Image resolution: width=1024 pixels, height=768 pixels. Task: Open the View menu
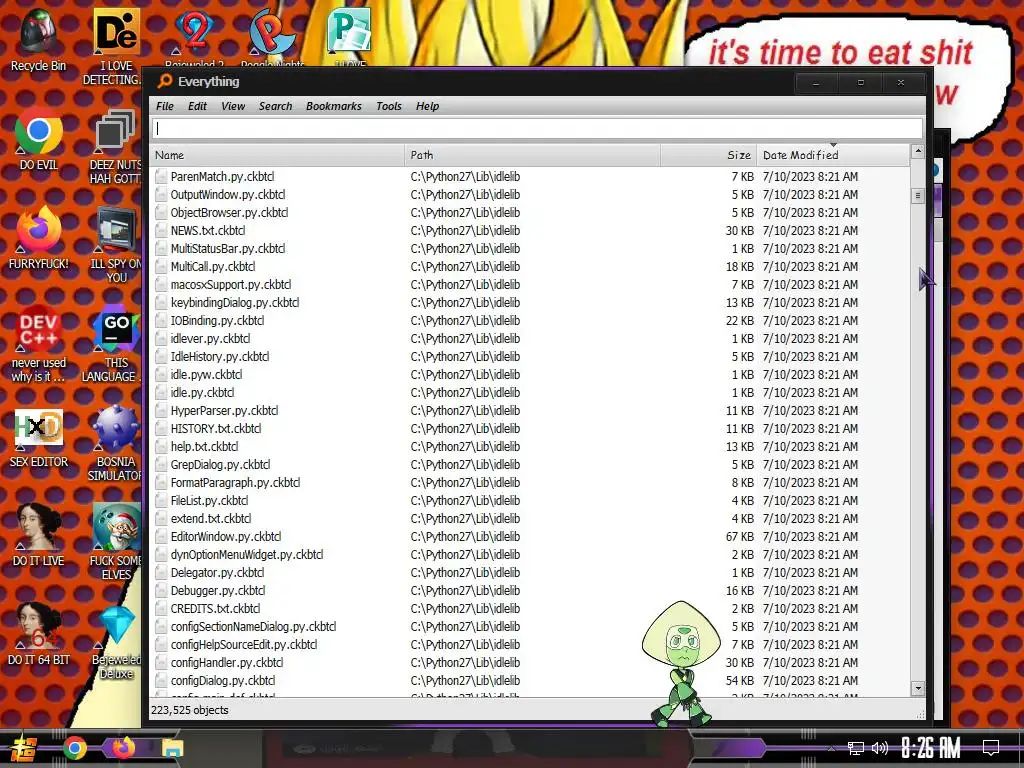coord(232,106)
